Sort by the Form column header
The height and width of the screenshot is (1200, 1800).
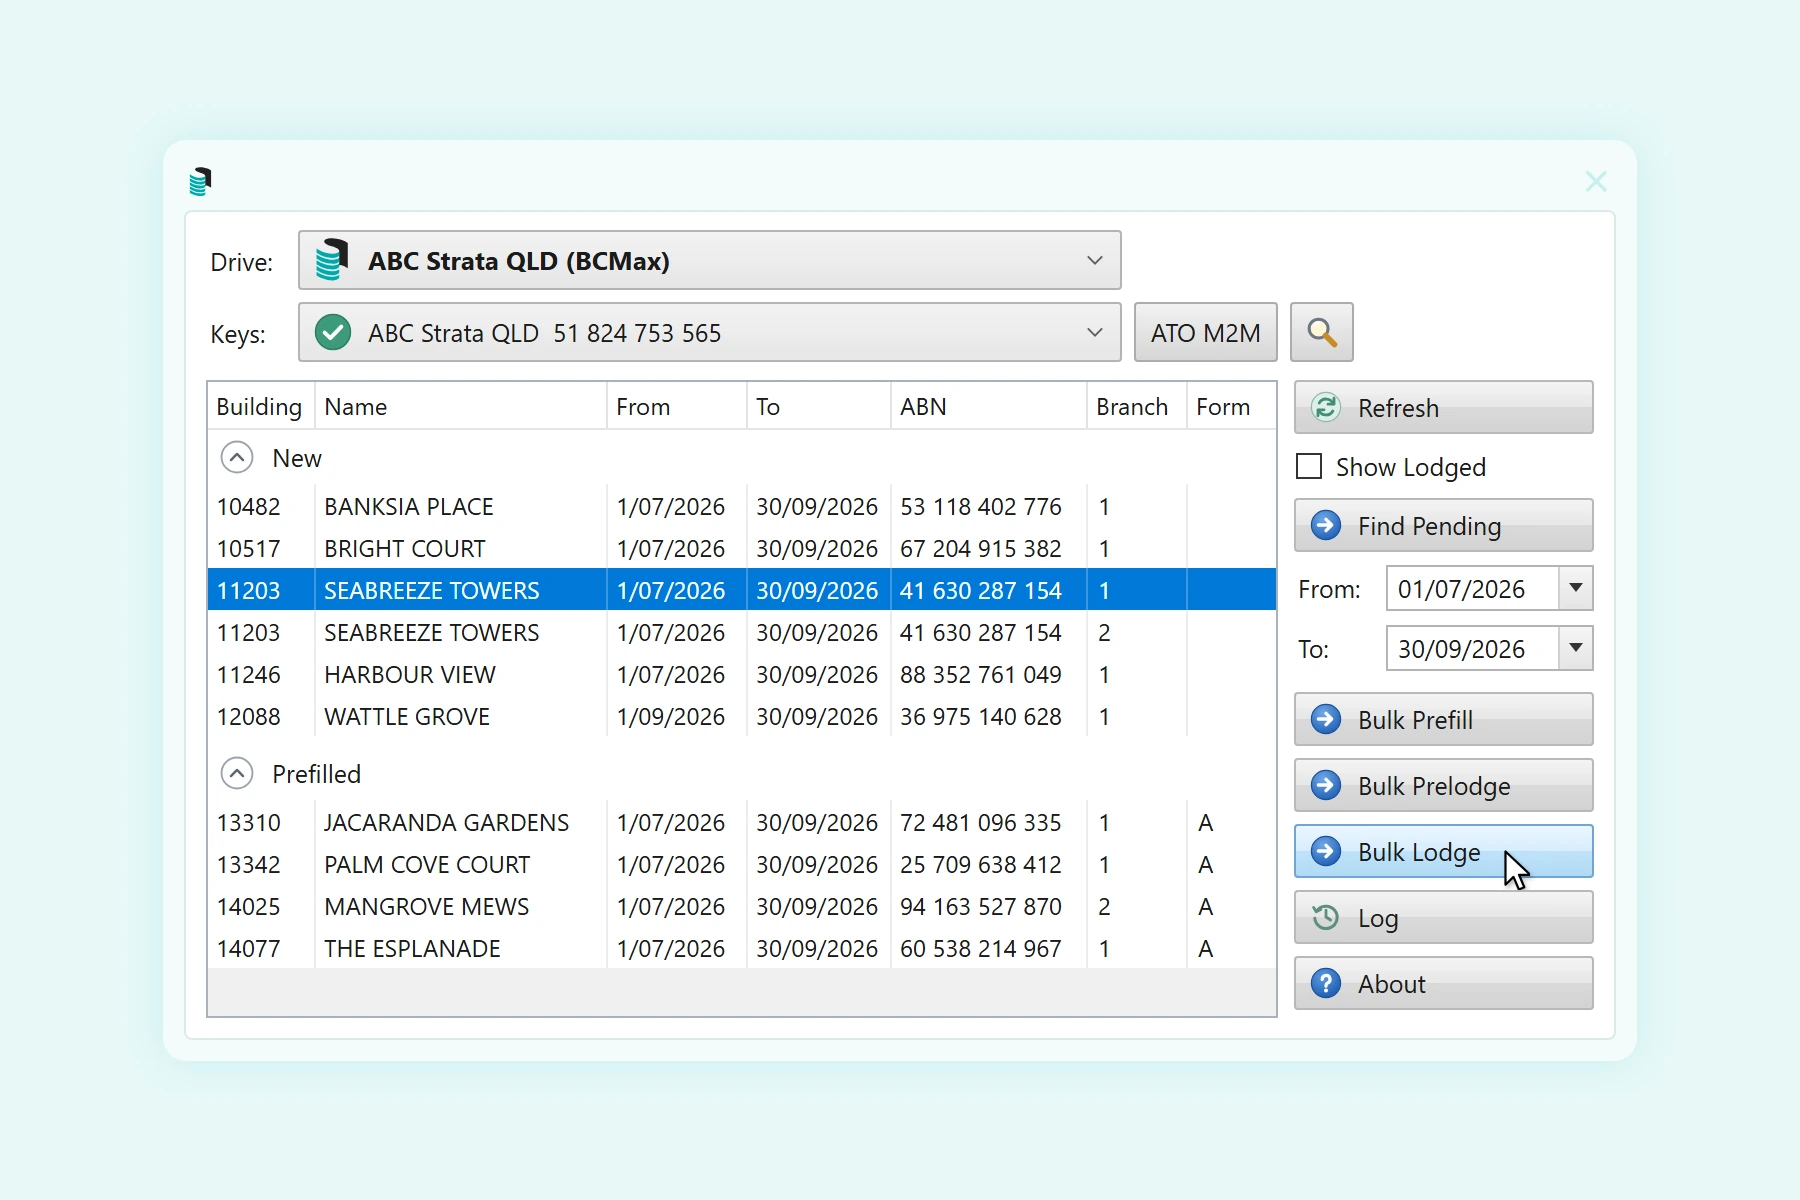point(1231,407)
